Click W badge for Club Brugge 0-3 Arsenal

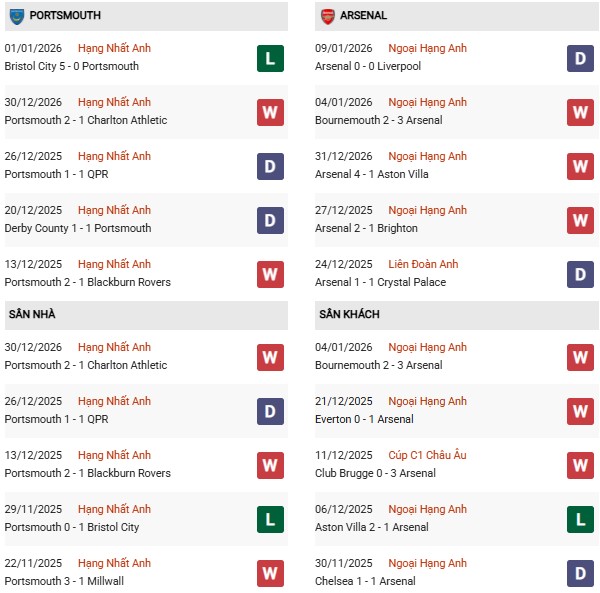pyautogui.click(x=581, y=465)
